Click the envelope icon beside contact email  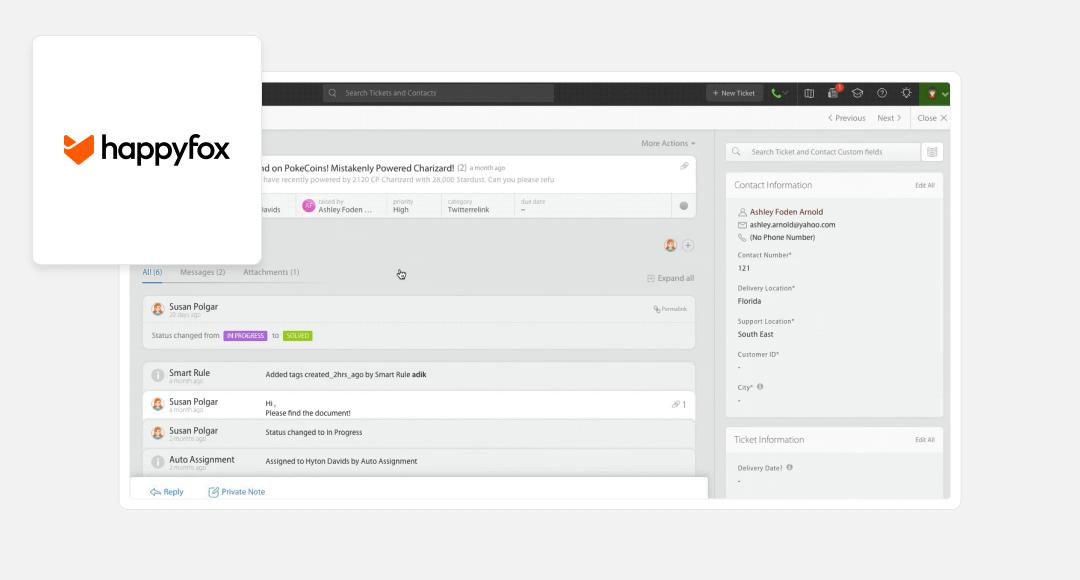pyautogui.click(x=742, y=225)
